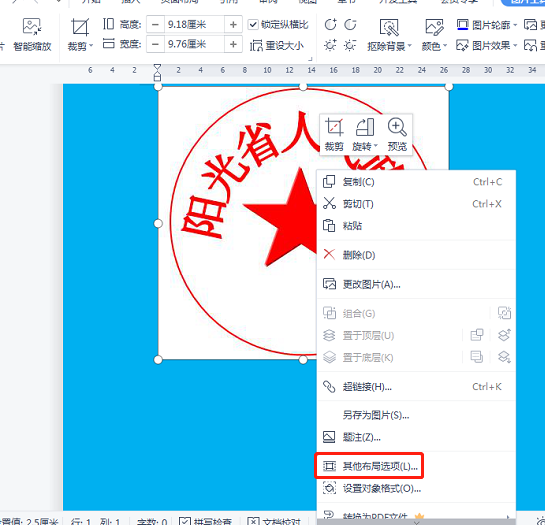Viewport: 545px width, 525px height.
Task: Click the decrease brightness sun icon
Action: (x=350, y=45)
